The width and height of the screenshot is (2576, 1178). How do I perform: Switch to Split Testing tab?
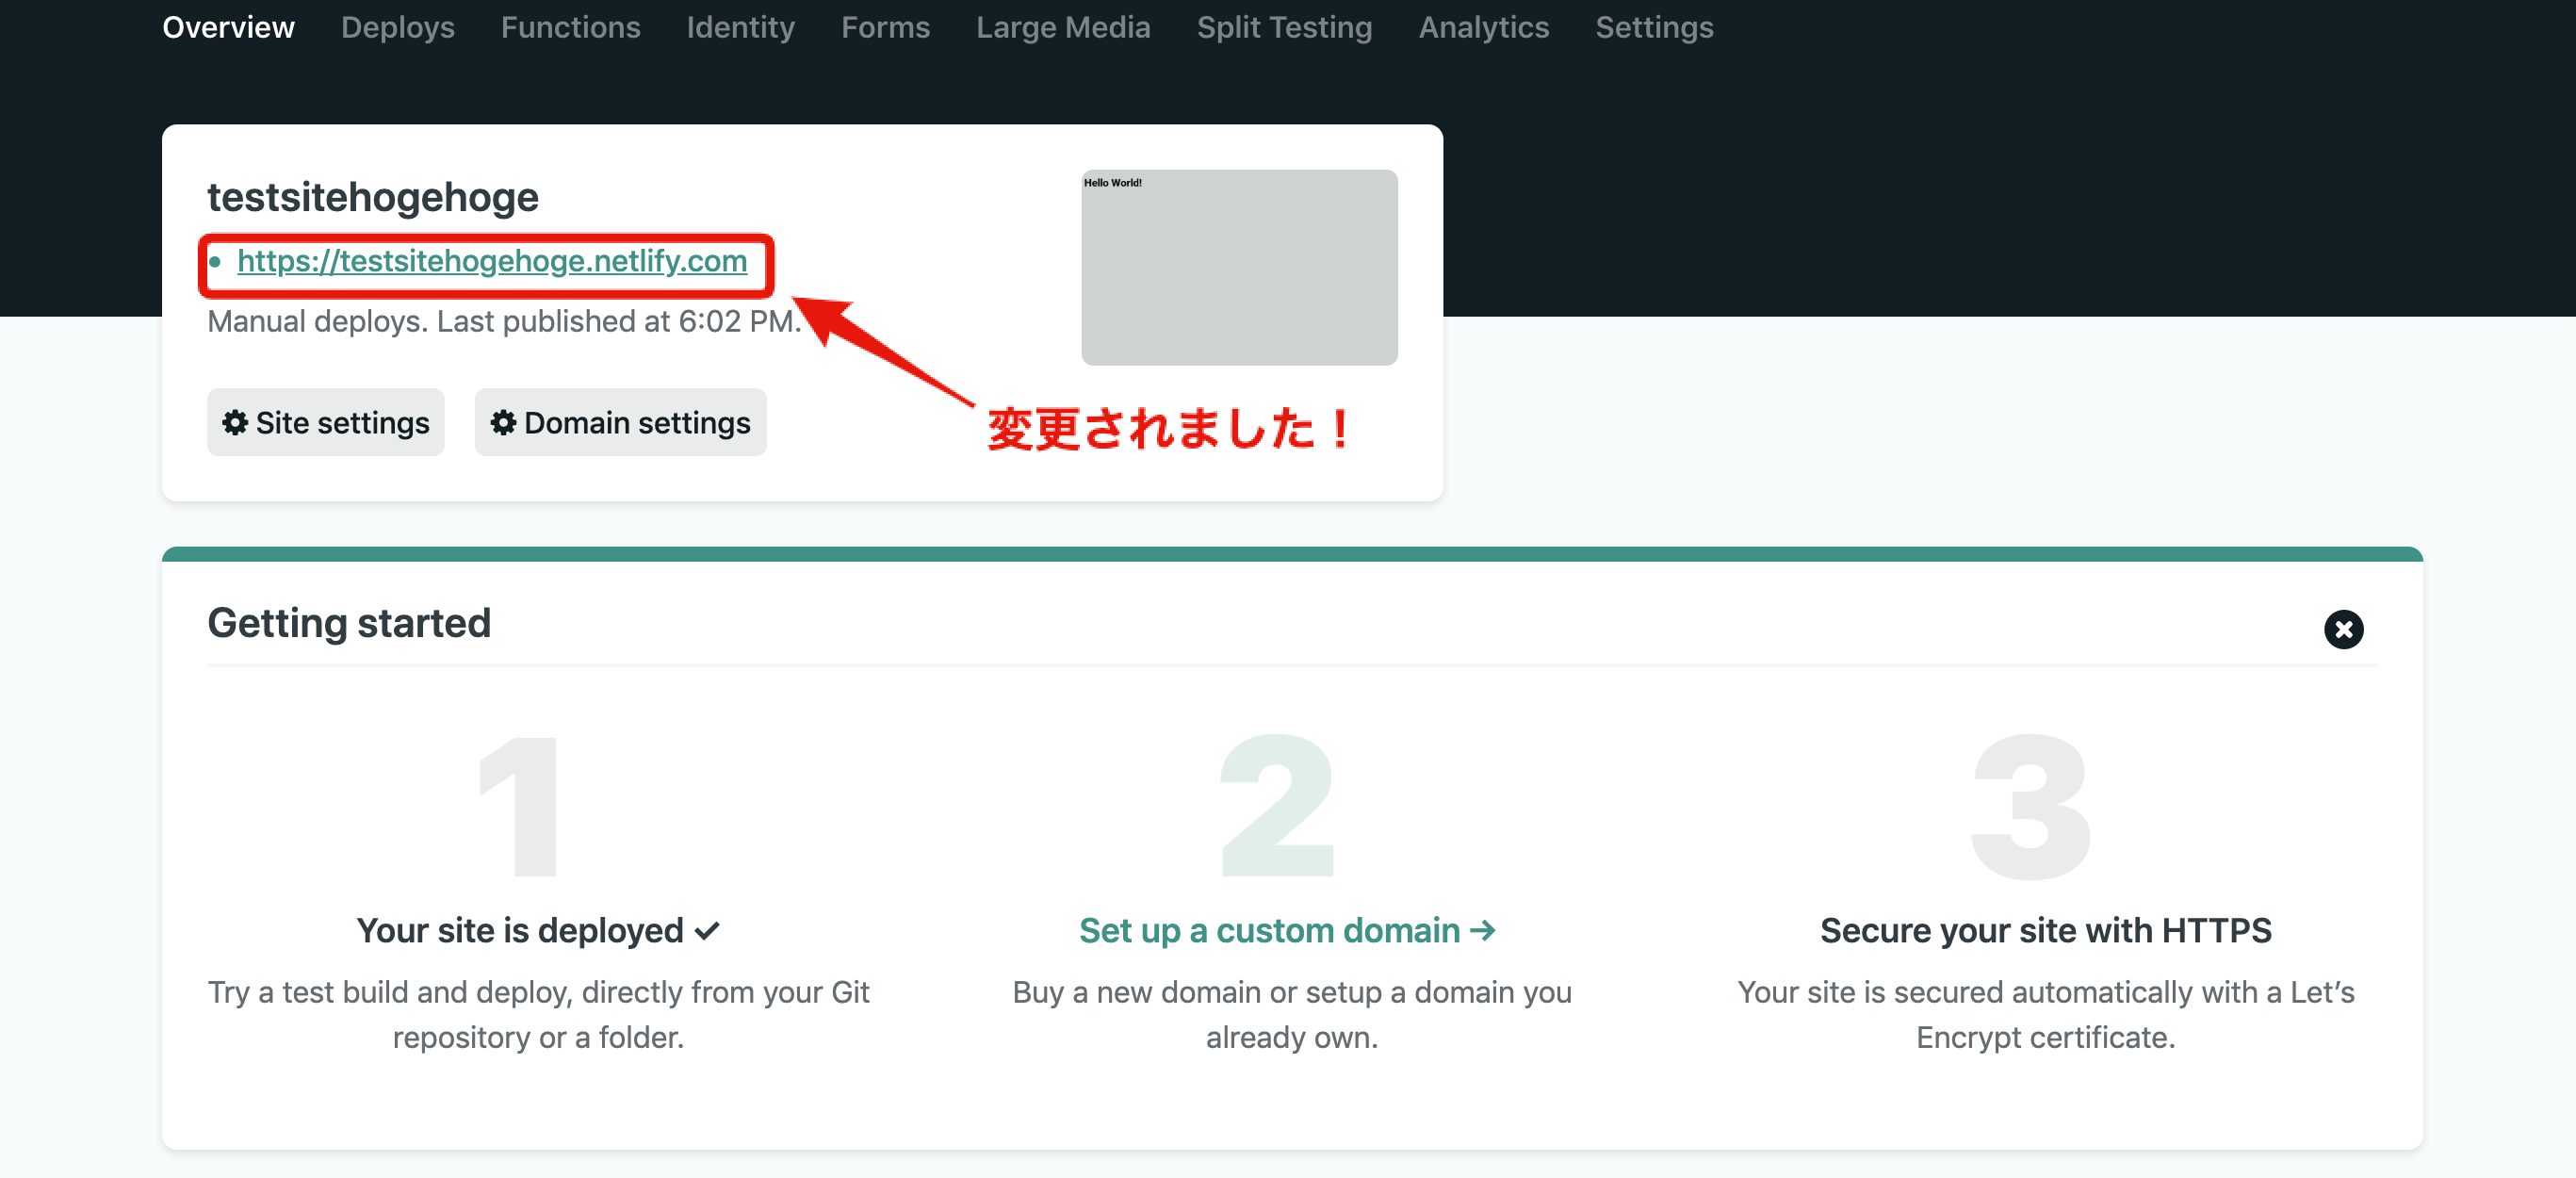(1284, 27)
